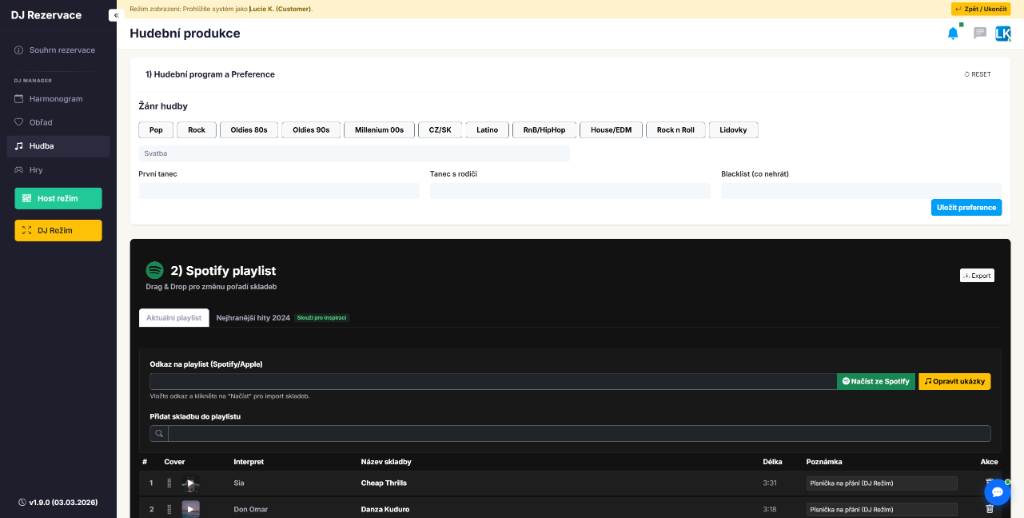1024x518 pixels.
Task: Click the 3:31 duration value
Action: click(769, 483)
